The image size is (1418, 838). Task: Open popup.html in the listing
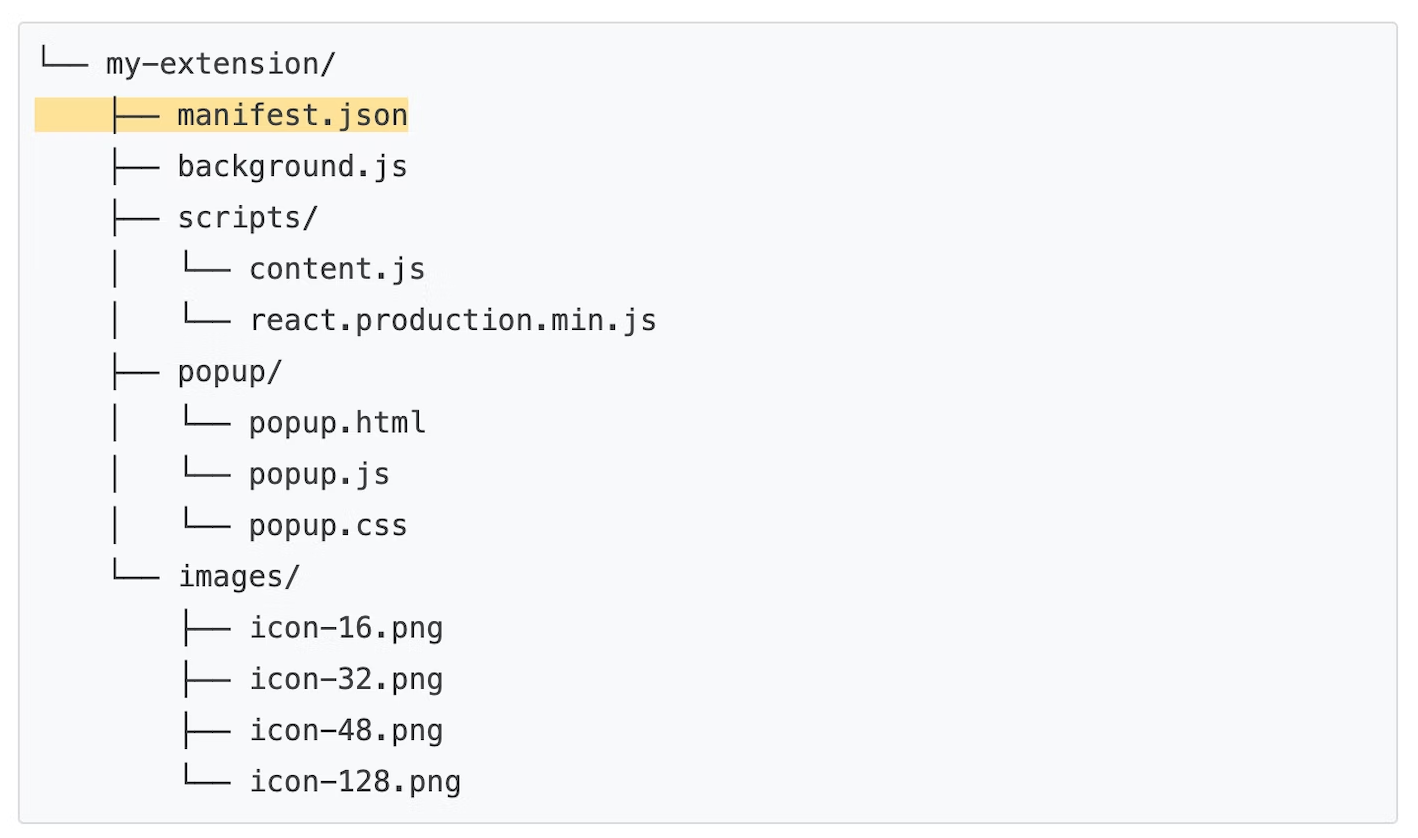click(337, 423)
